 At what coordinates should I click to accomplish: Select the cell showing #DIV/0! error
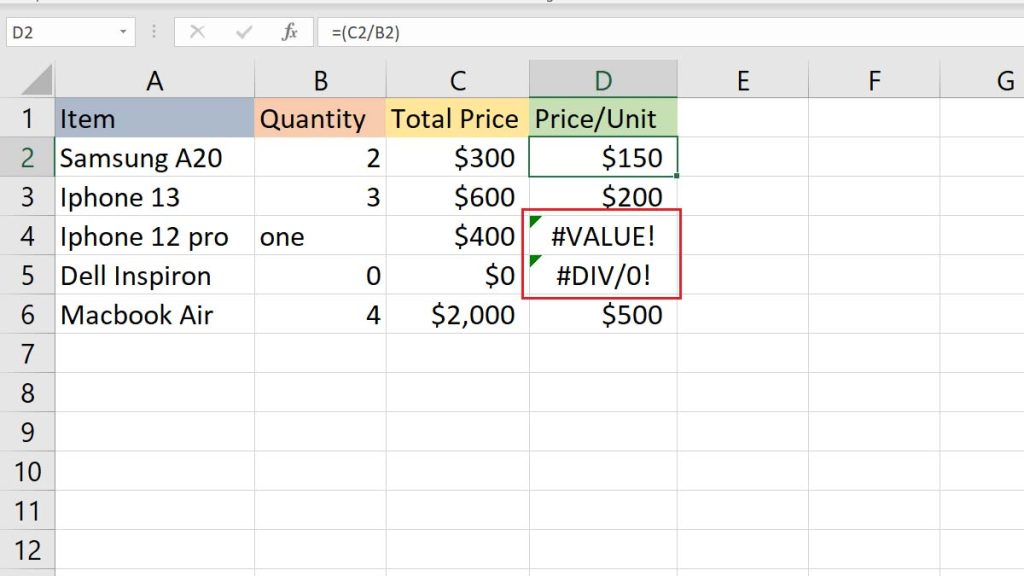(x=603, y=275)
